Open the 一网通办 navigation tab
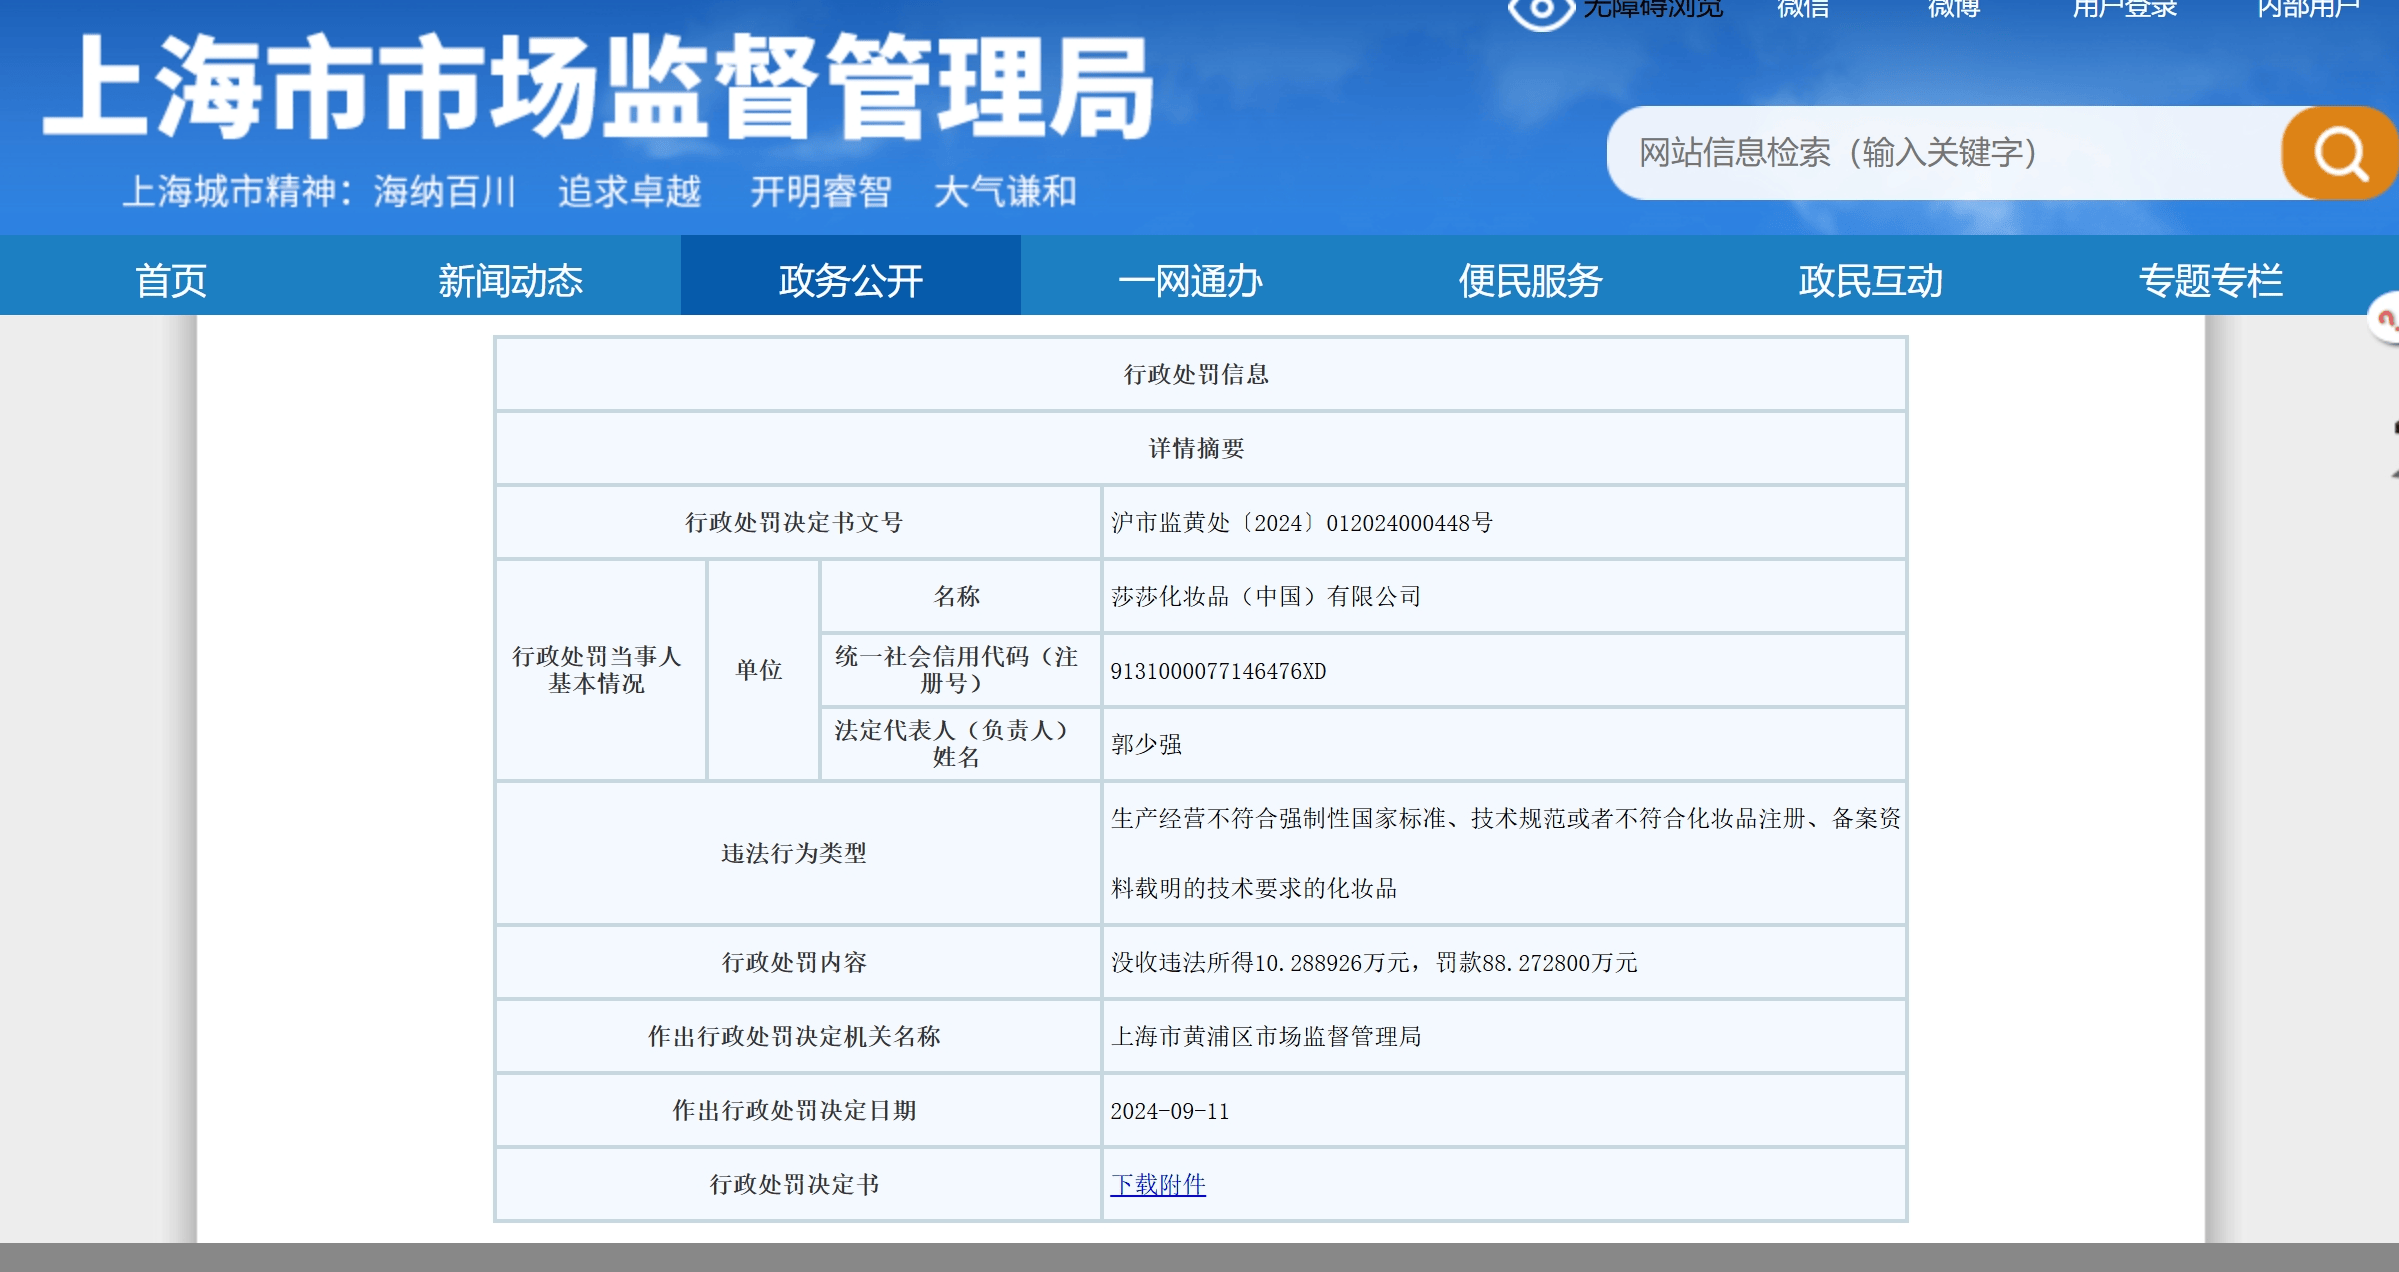The image size is (2399, 1272). pos(1190,280)
